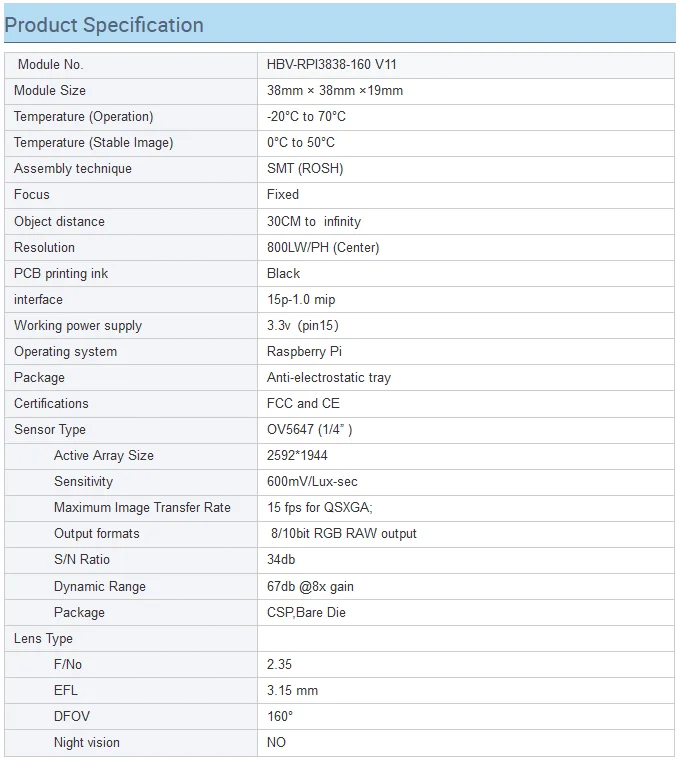The height and width of the screenshot is (760, 679).
Task: Select the module number HBV-RPI3838-160 V11
Action: point(332,64)
